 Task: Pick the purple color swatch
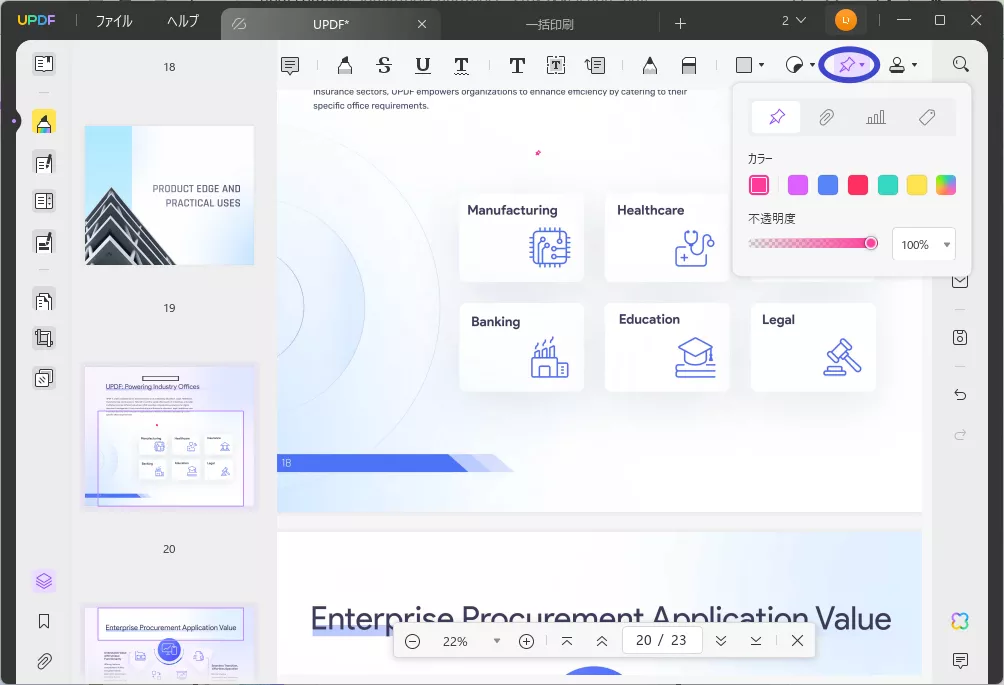(x=798, y=185)
